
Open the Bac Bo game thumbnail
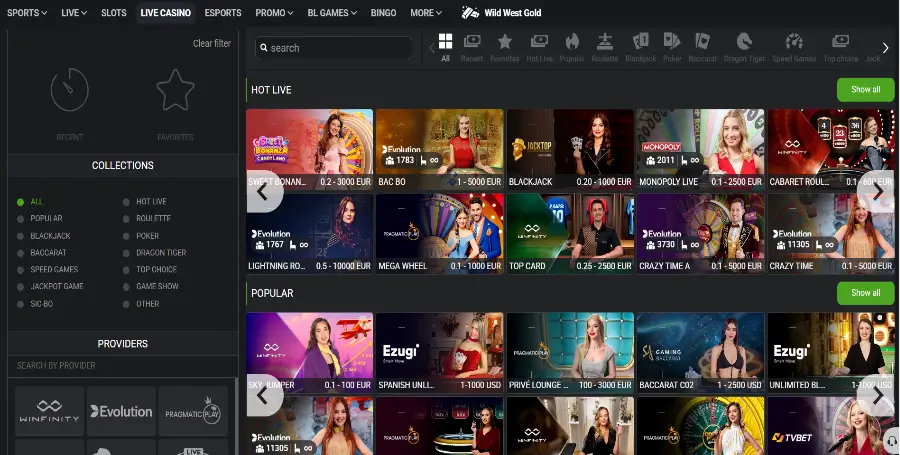[440, 149]
